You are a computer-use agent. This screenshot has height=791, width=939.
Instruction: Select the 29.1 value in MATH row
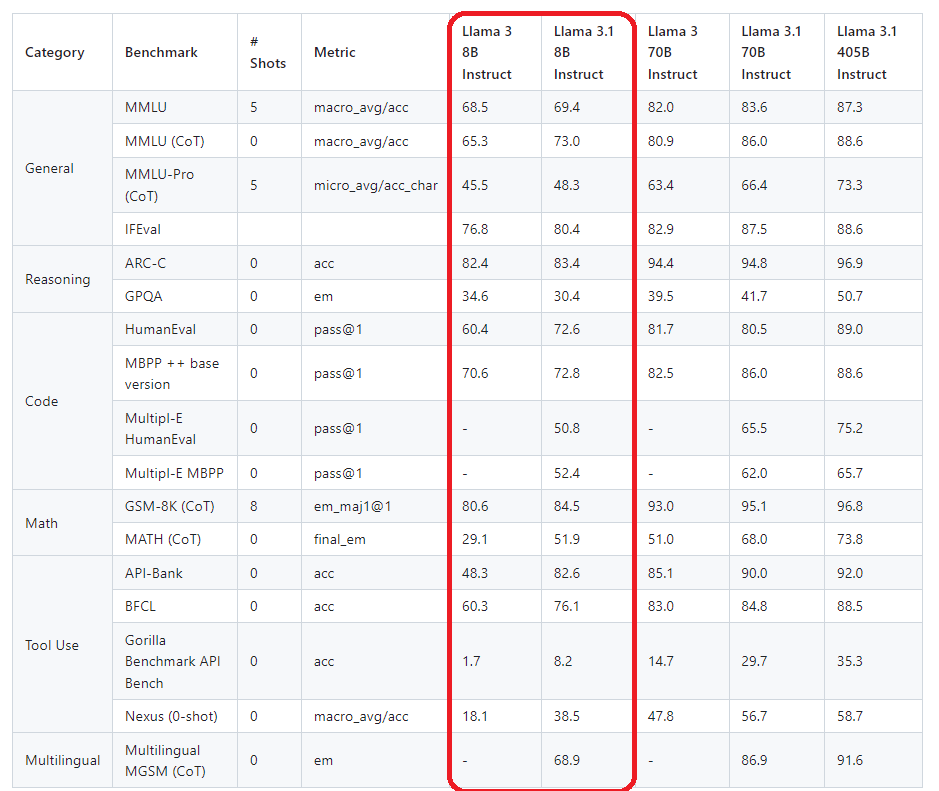(475, 540)
